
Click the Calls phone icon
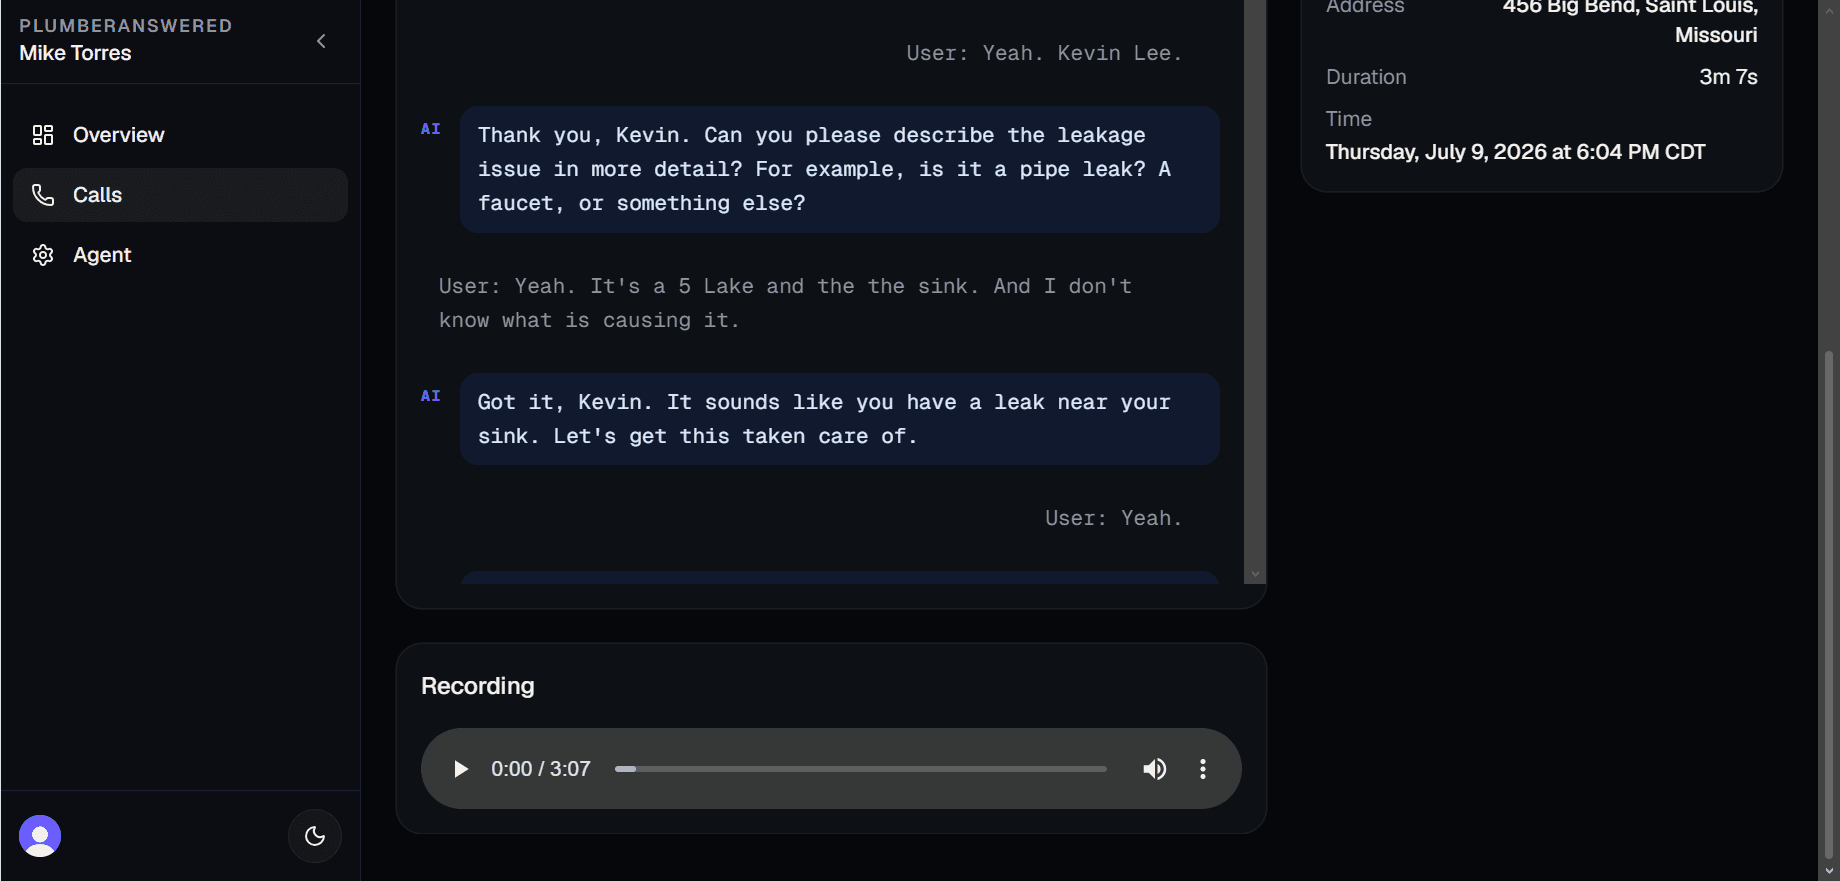point(43,195)
